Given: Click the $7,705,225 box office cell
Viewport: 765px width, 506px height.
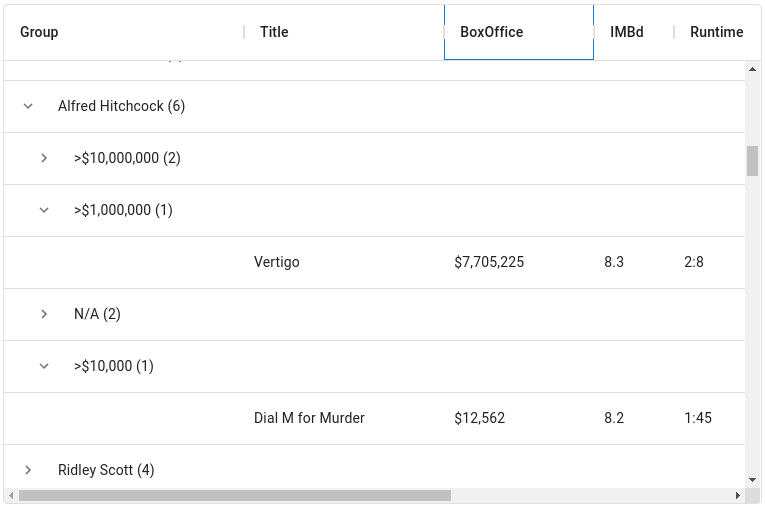Looking at the screenshot, I should (x=489, y=262).
